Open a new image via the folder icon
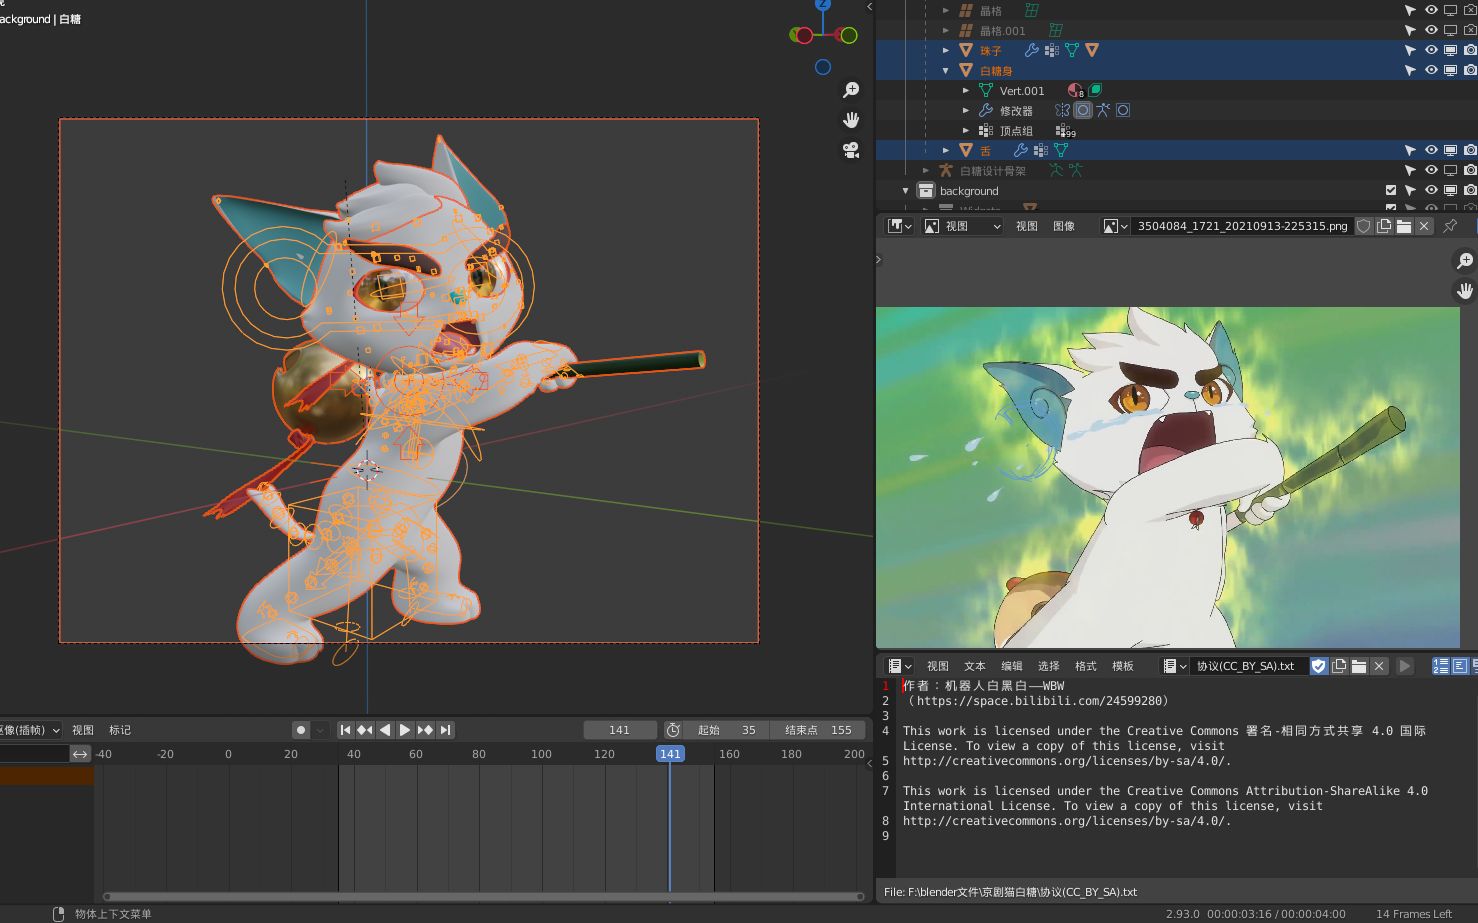Image resolution: width=1478 pixels, height=923 pixels. (x=1404, y=225)
